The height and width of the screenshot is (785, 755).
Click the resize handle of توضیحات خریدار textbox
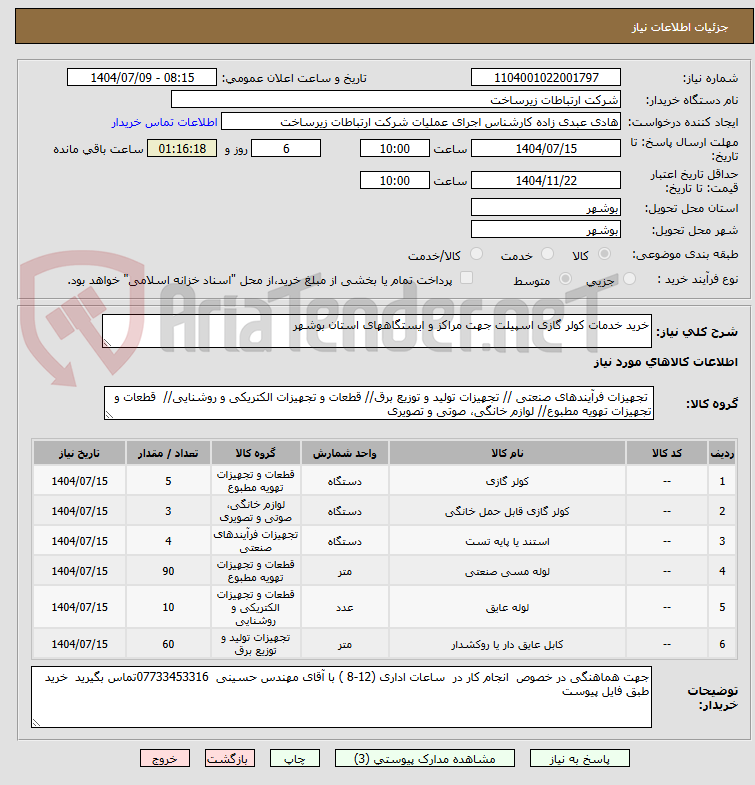click(36, 723)
